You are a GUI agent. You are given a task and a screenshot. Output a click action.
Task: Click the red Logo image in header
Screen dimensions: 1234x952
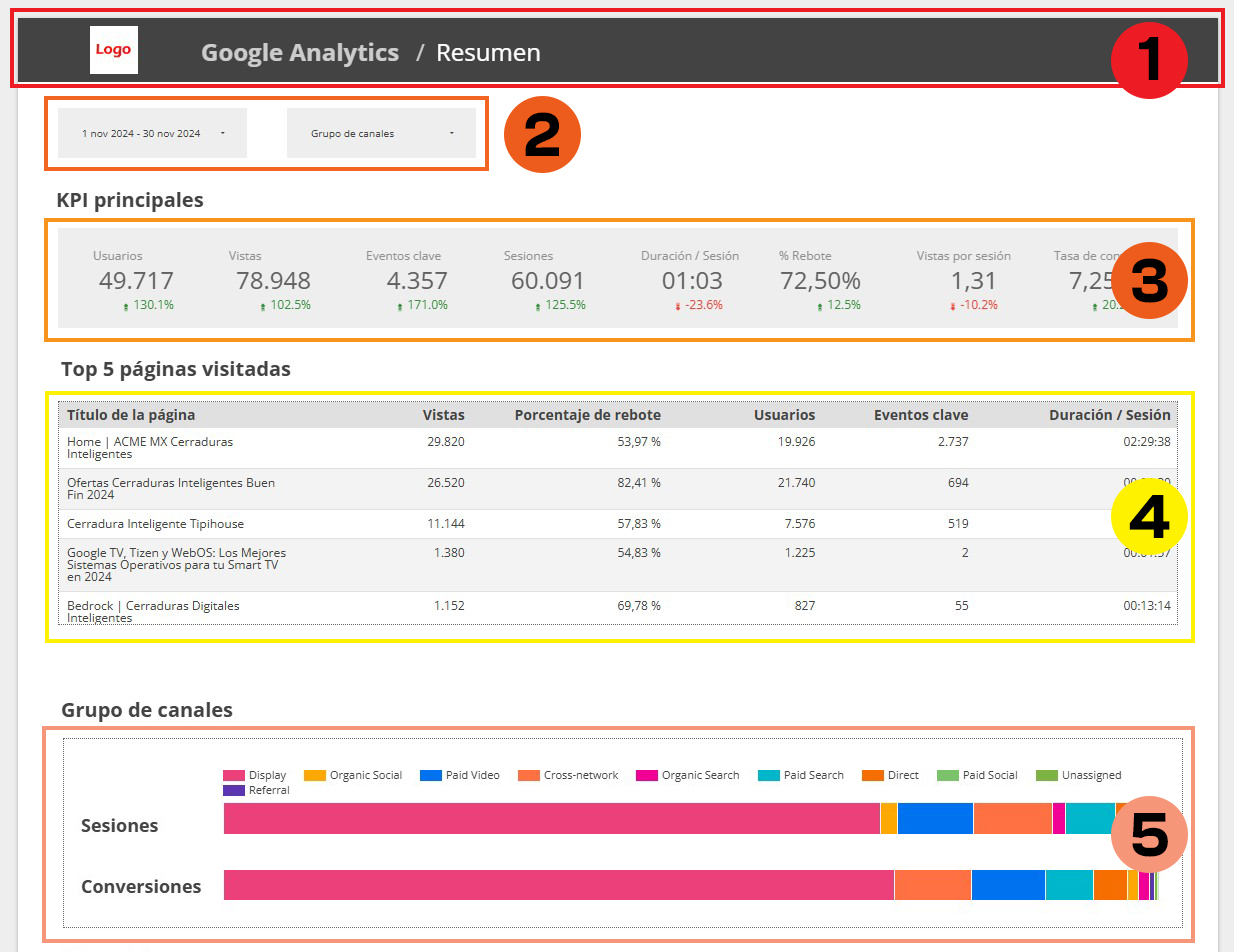(114, 50)
